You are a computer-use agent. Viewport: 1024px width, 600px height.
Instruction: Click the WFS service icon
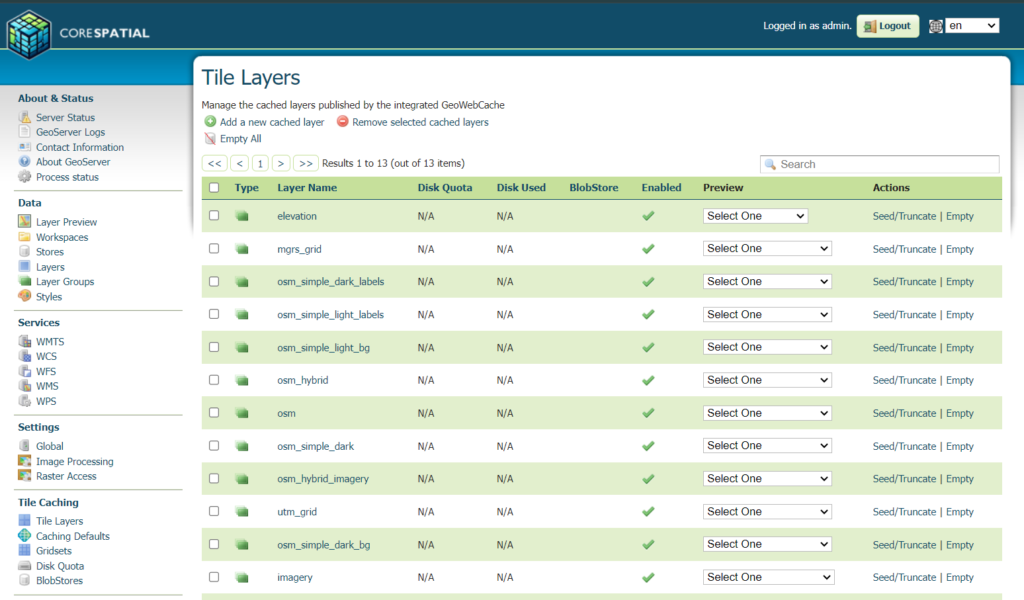click(x=25, y=371)
